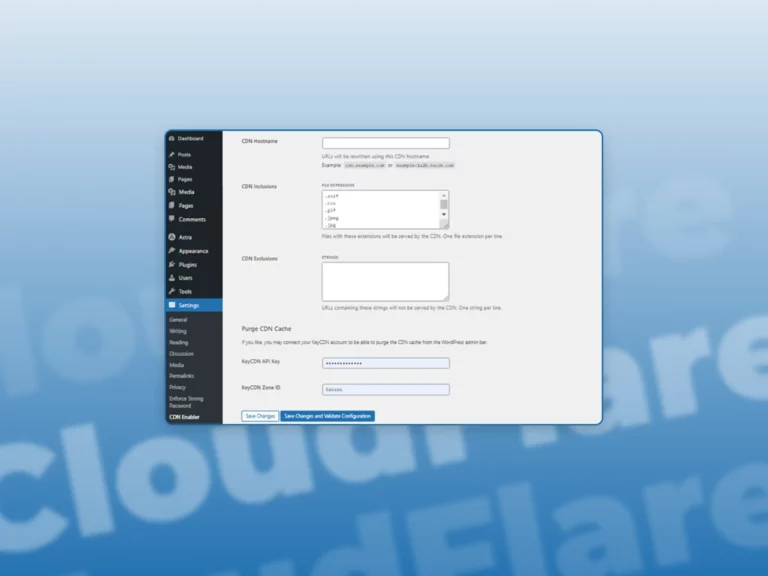Click the inclusions list scroll-down arrow

point(444,215)
